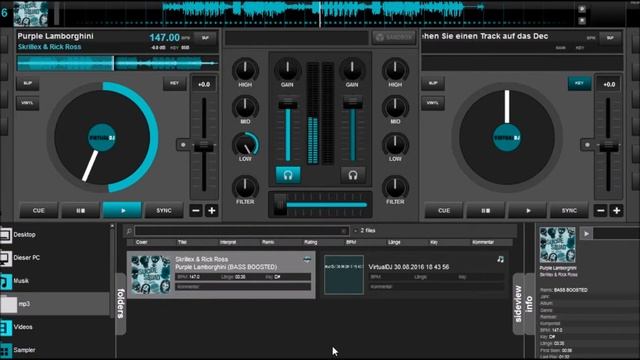The image size is (640, 360).
Task: Click the left GAIN knob
Action: click(287, 69)
